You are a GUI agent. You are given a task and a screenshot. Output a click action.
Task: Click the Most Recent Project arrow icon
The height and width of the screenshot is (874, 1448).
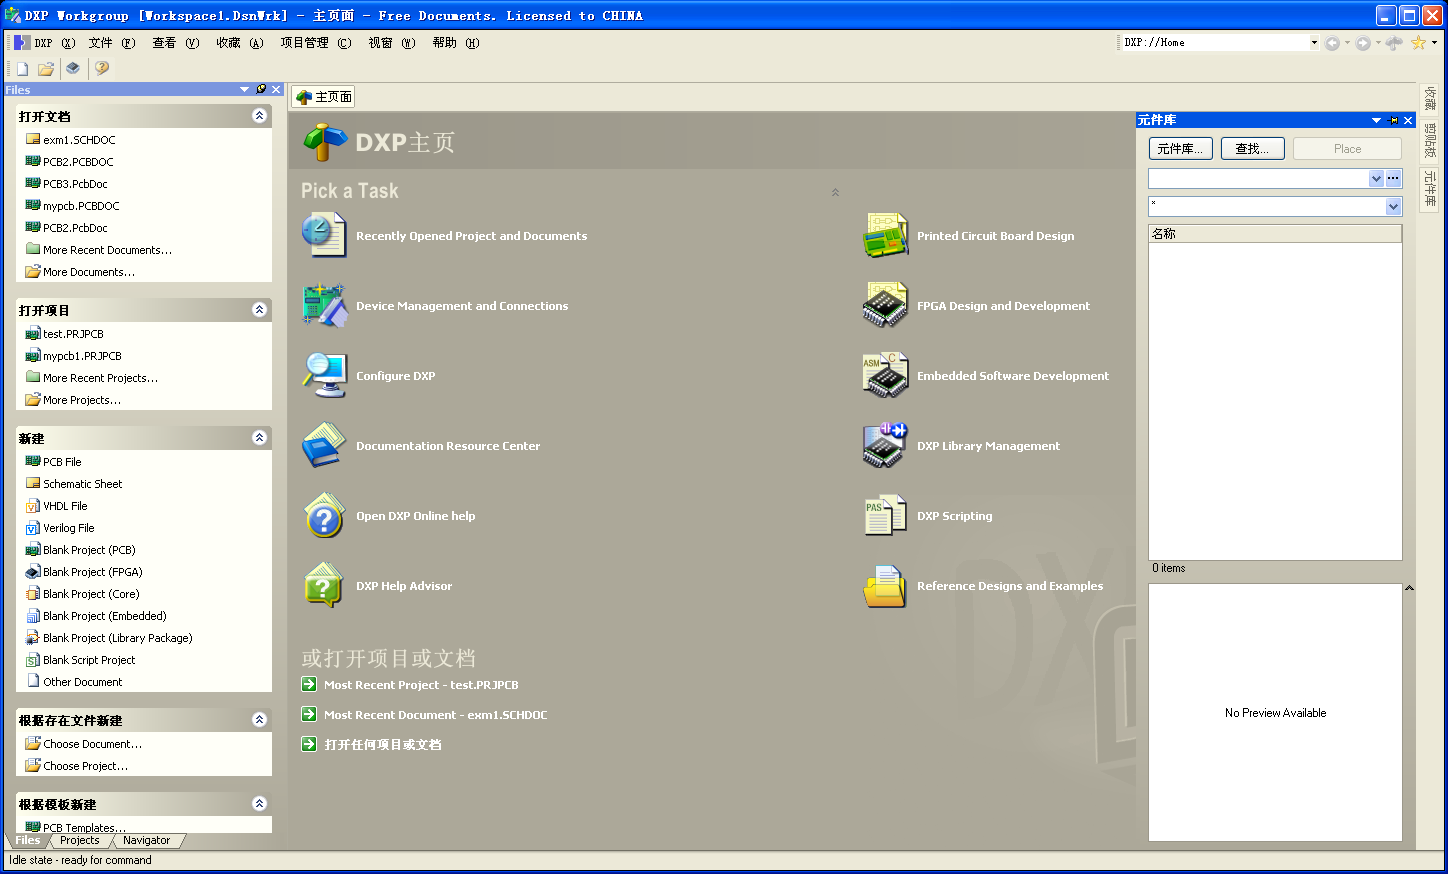(x=309, y=684)
